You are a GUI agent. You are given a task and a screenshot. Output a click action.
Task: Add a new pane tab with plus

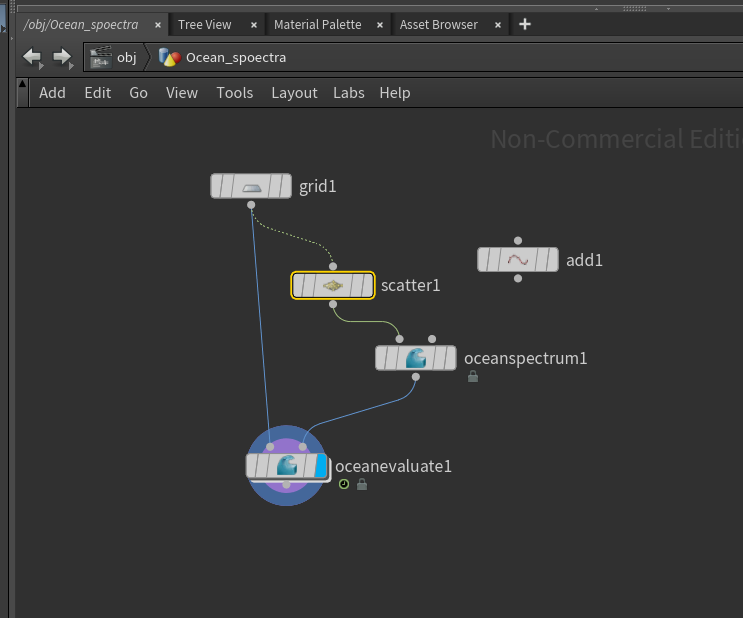pos(525,24)
